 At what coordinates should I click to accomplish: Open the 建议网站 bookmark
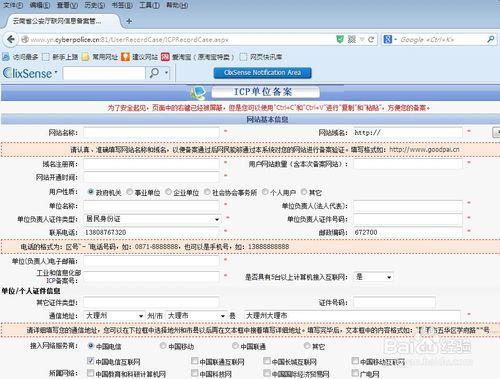pos(139,57)
